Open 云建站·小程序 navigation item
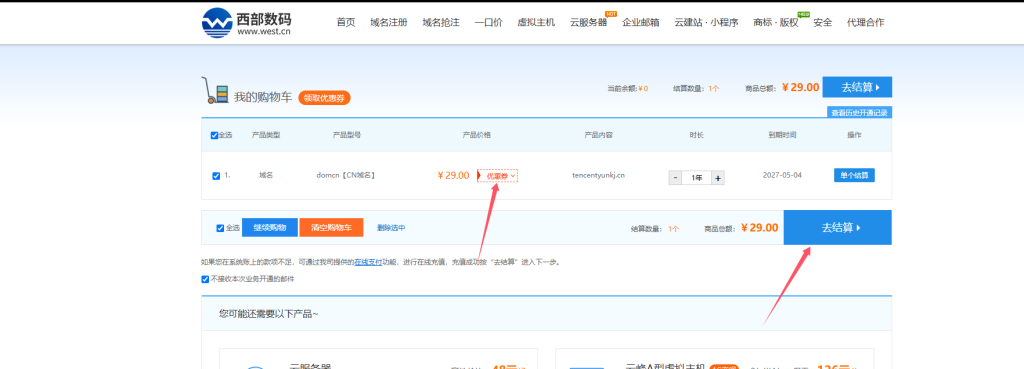This screenshot has width=1024, height=369. point(706,22)
